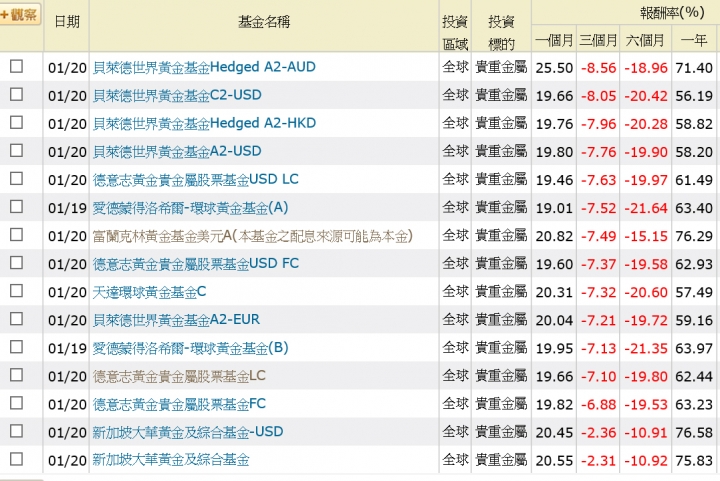Image resolution: width=720 pixels, height=481 pixels.
Task: Click the 日期 column header
Action: coord(67,22)
